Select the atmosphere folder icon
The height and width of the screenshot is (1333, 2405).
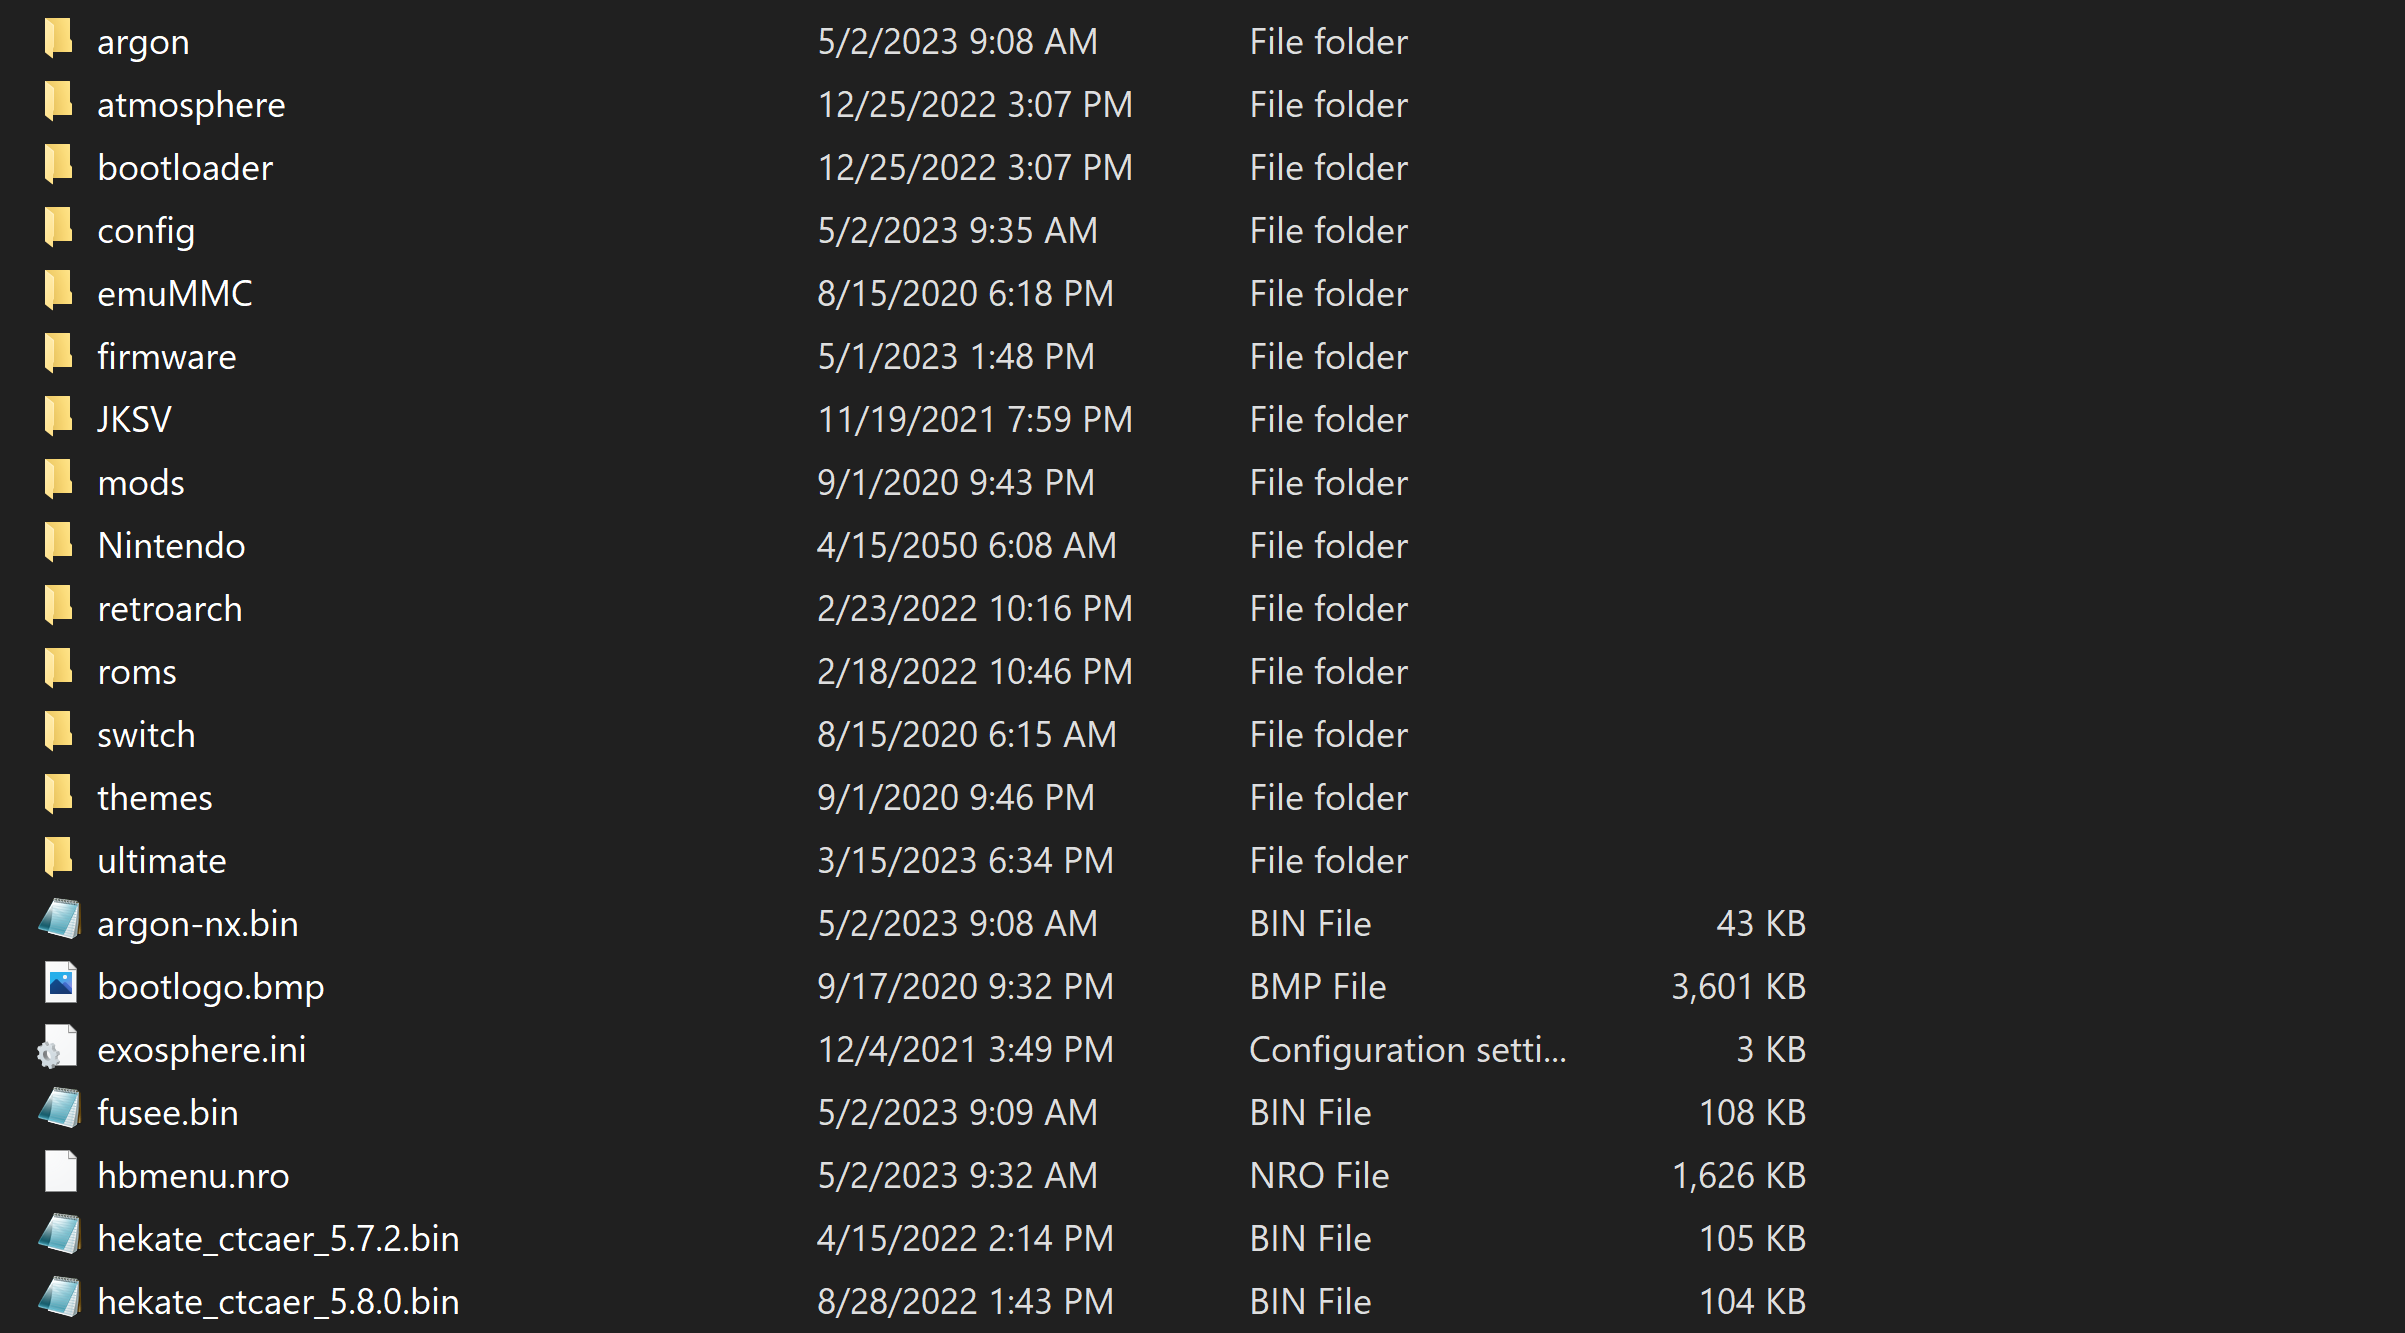pos(59,102)
